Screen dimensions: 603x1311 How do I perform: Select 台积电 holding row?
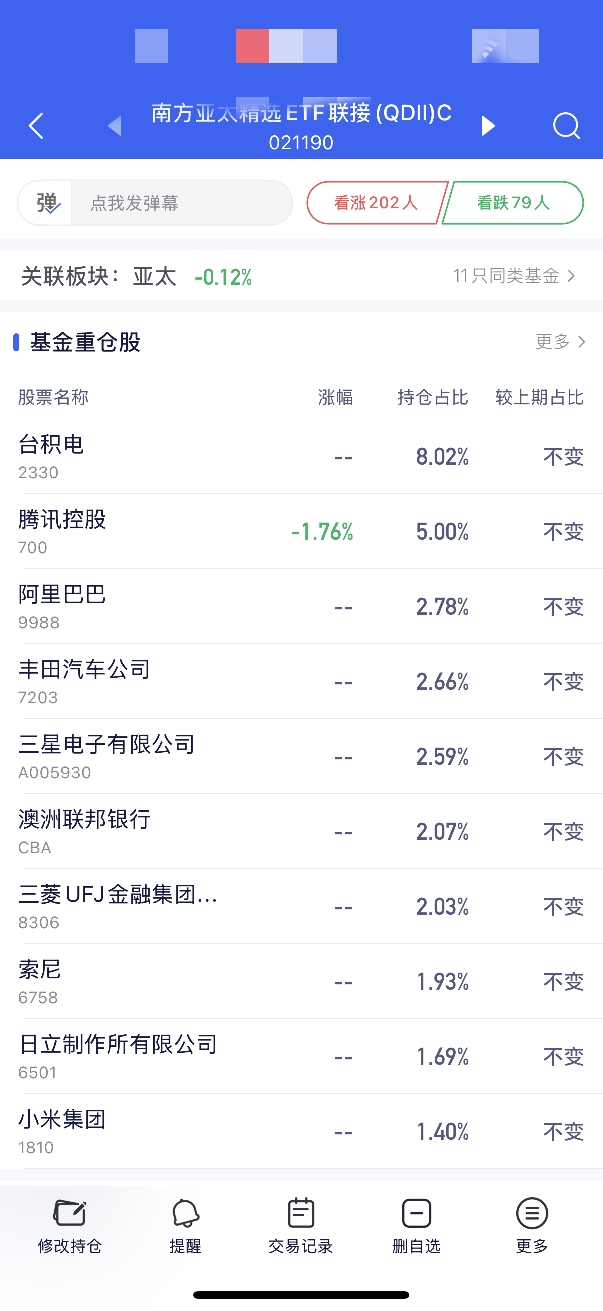[301, 456]
